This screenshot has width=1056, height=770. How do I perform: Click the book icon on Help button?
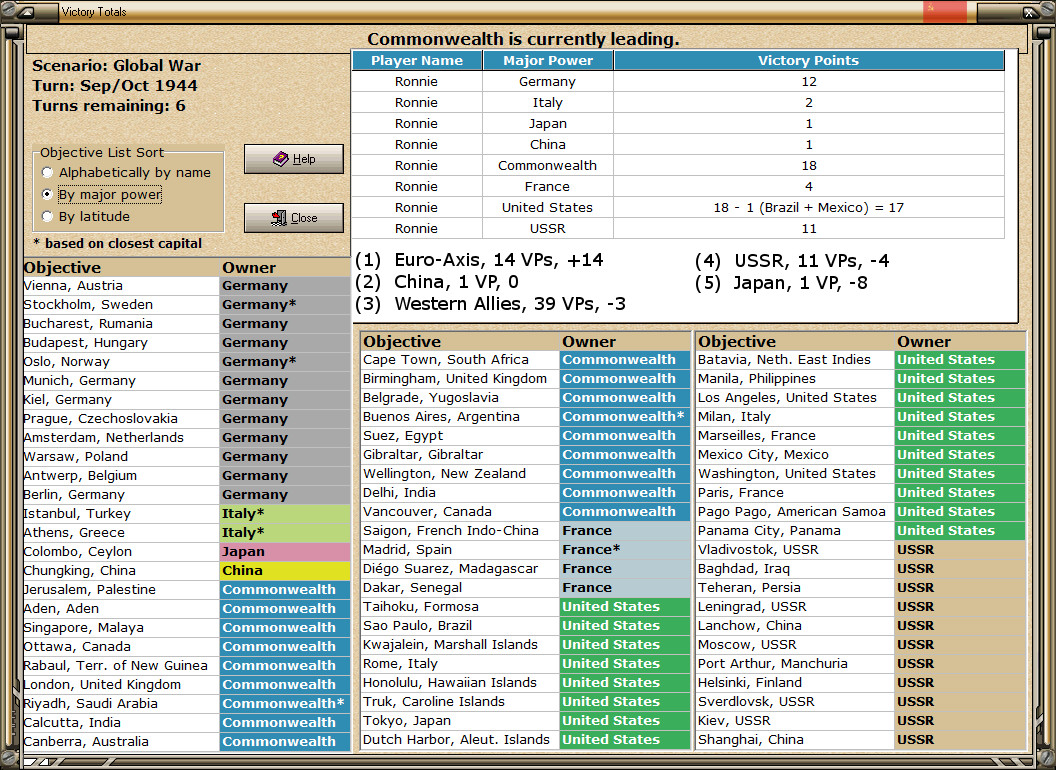click(280, 159)
